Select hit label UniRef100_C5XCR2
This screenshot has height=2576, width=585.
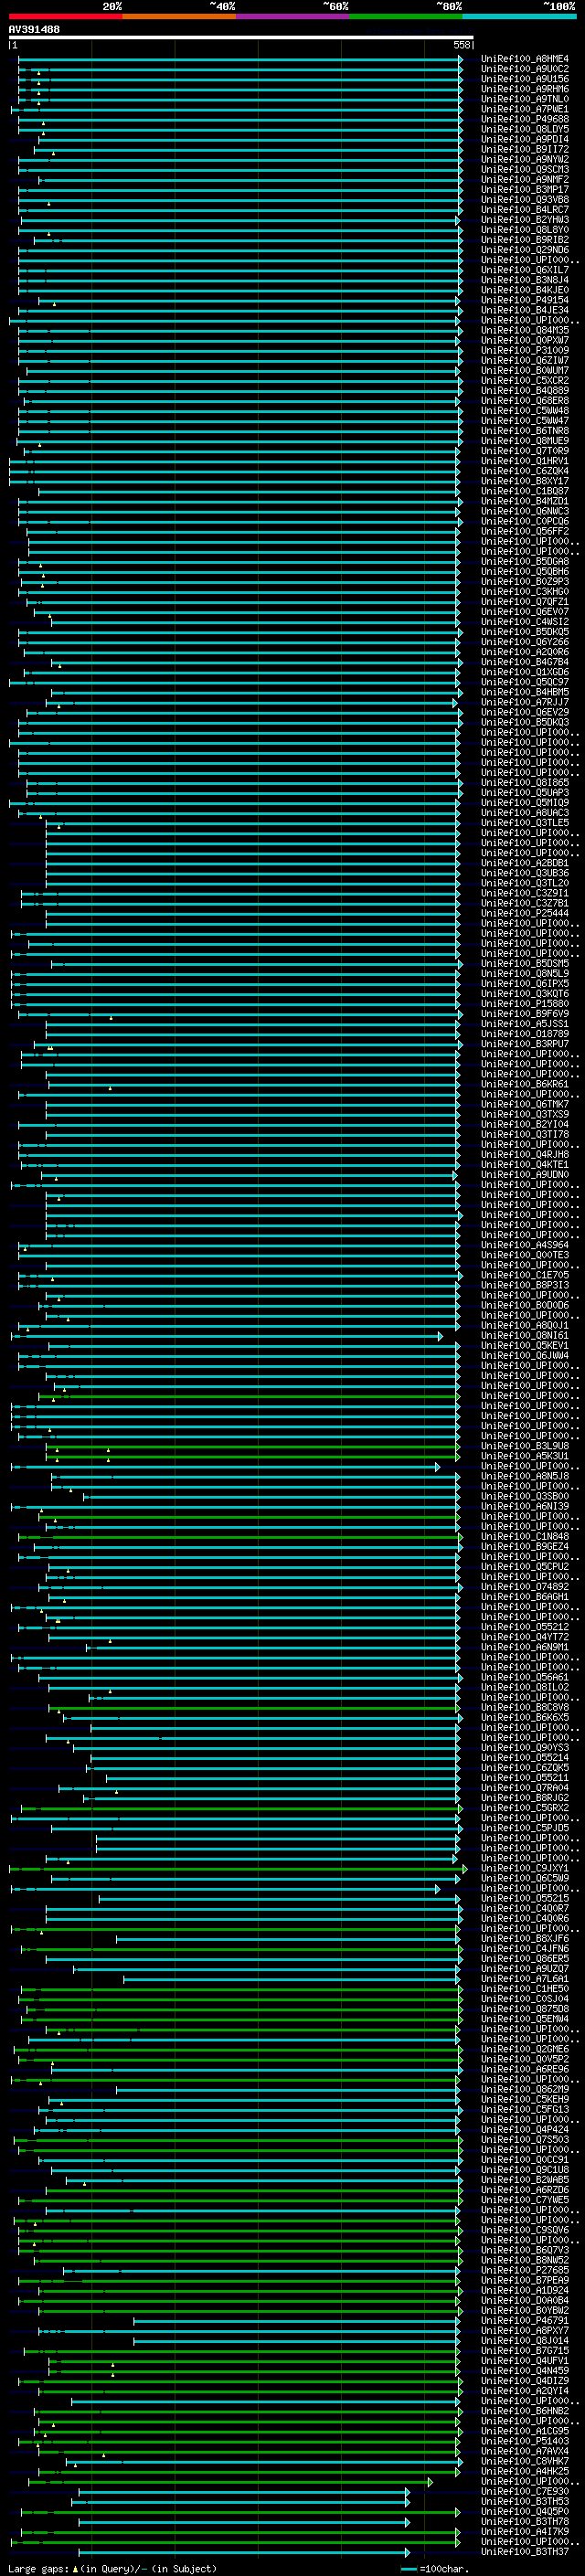click(525, 380)
